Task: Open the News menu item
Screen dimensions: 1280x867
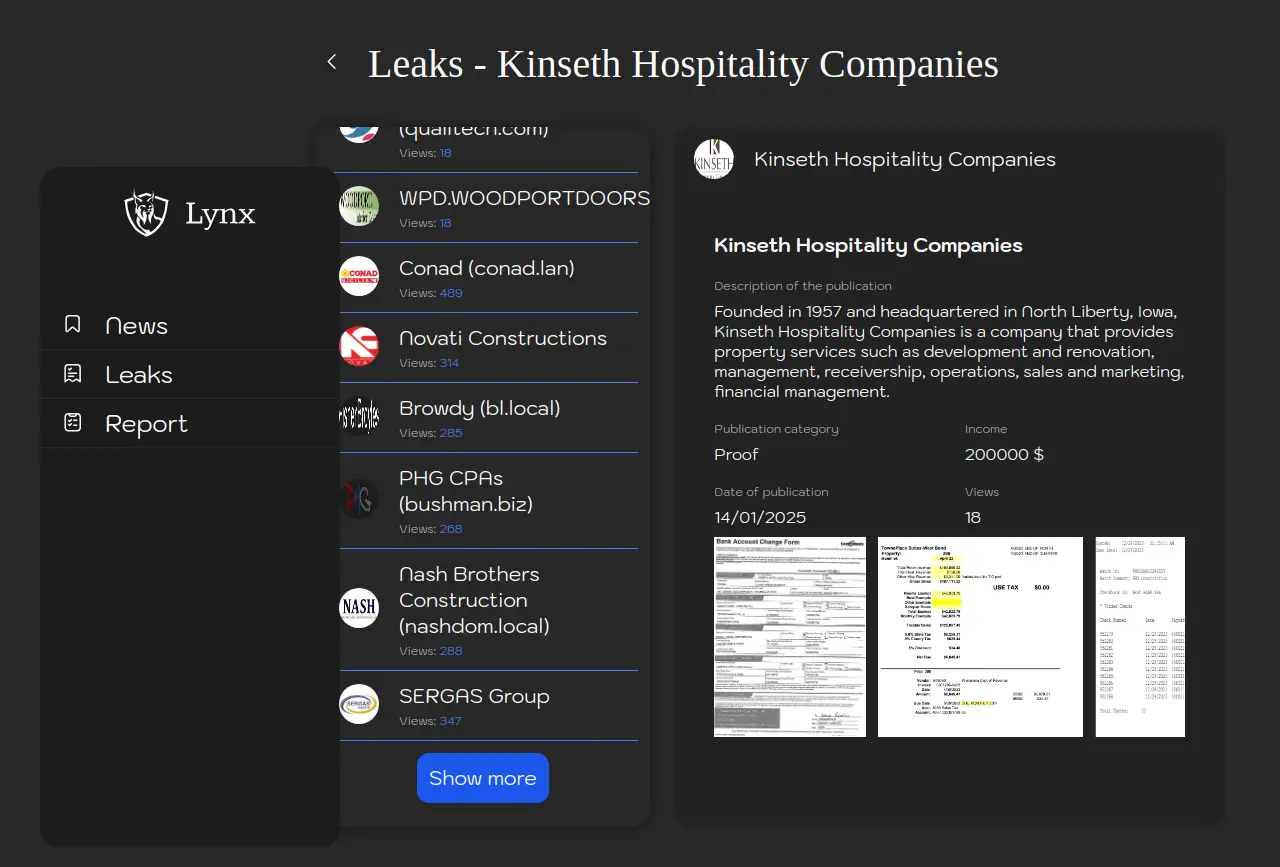Action: point(137,326)
